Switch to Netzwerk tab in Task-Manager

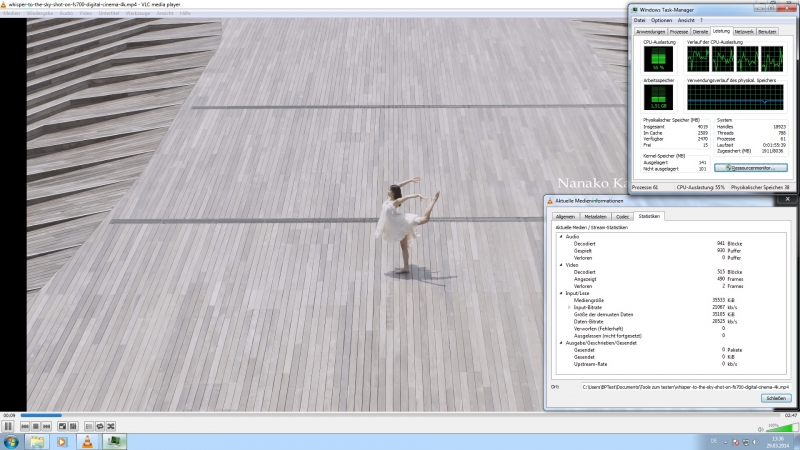pos(744,32)
